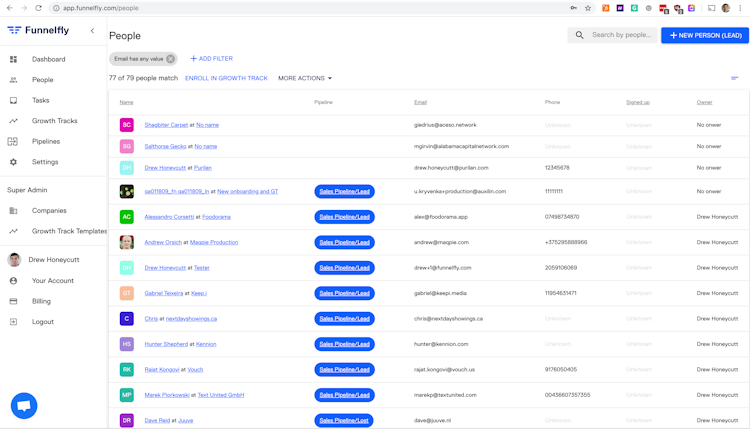This screenshot has width=750, height=429.
Task: Click the AC avatar for Alessandro Corsetti
Action: (127, 217)
